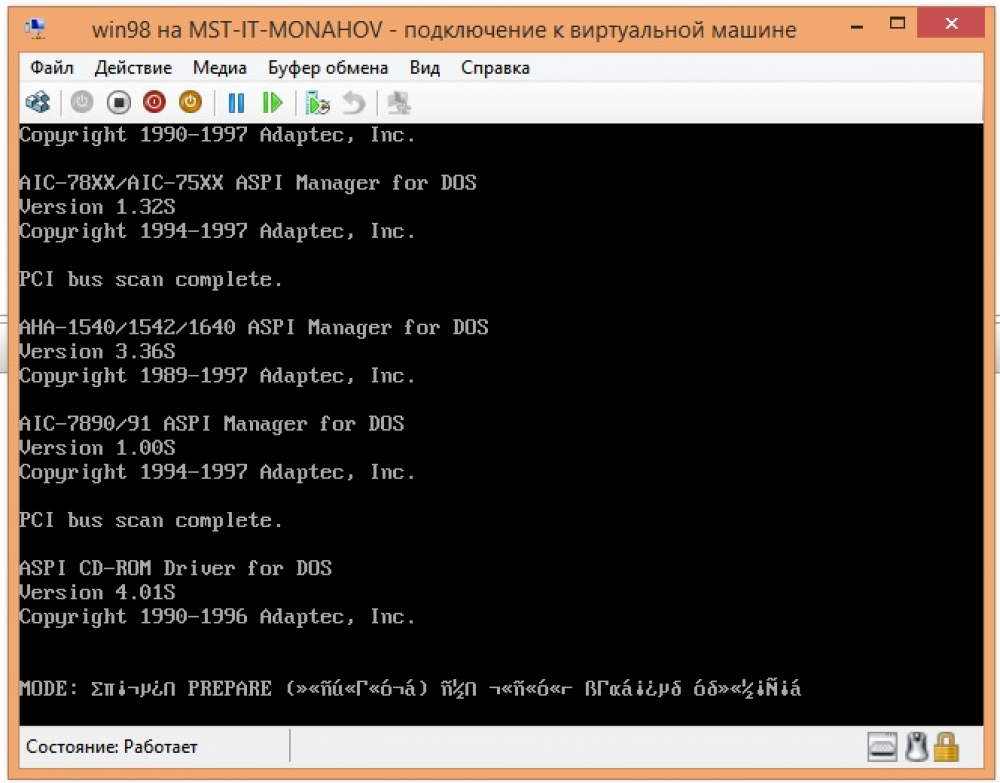The height and width of the screenshot is (783, 1000).
Task: Click the mouse status icon
Action: 916,747
